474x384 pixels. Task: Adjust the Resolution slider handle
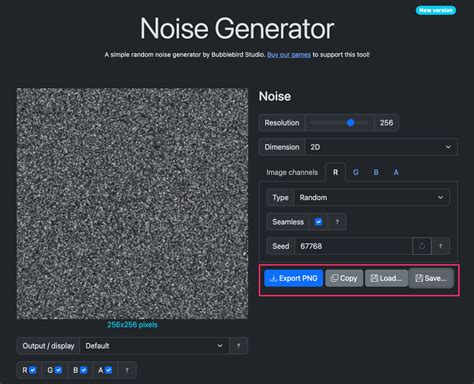[x=350, y=123]
